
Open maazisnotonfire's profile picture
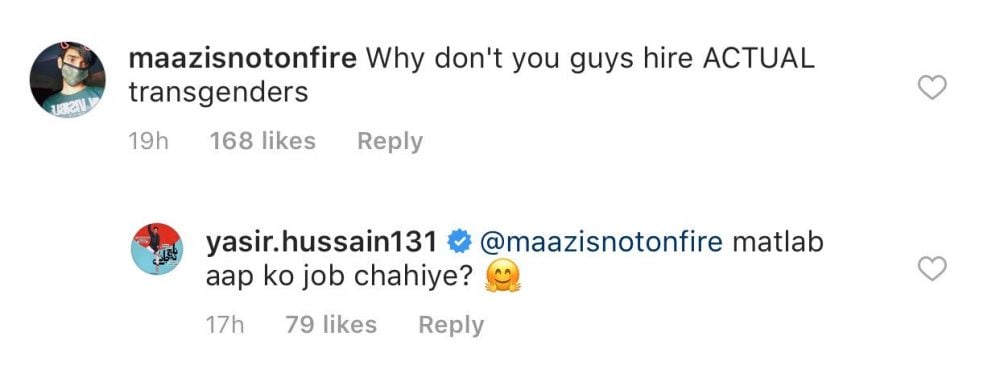coord(68,80)
